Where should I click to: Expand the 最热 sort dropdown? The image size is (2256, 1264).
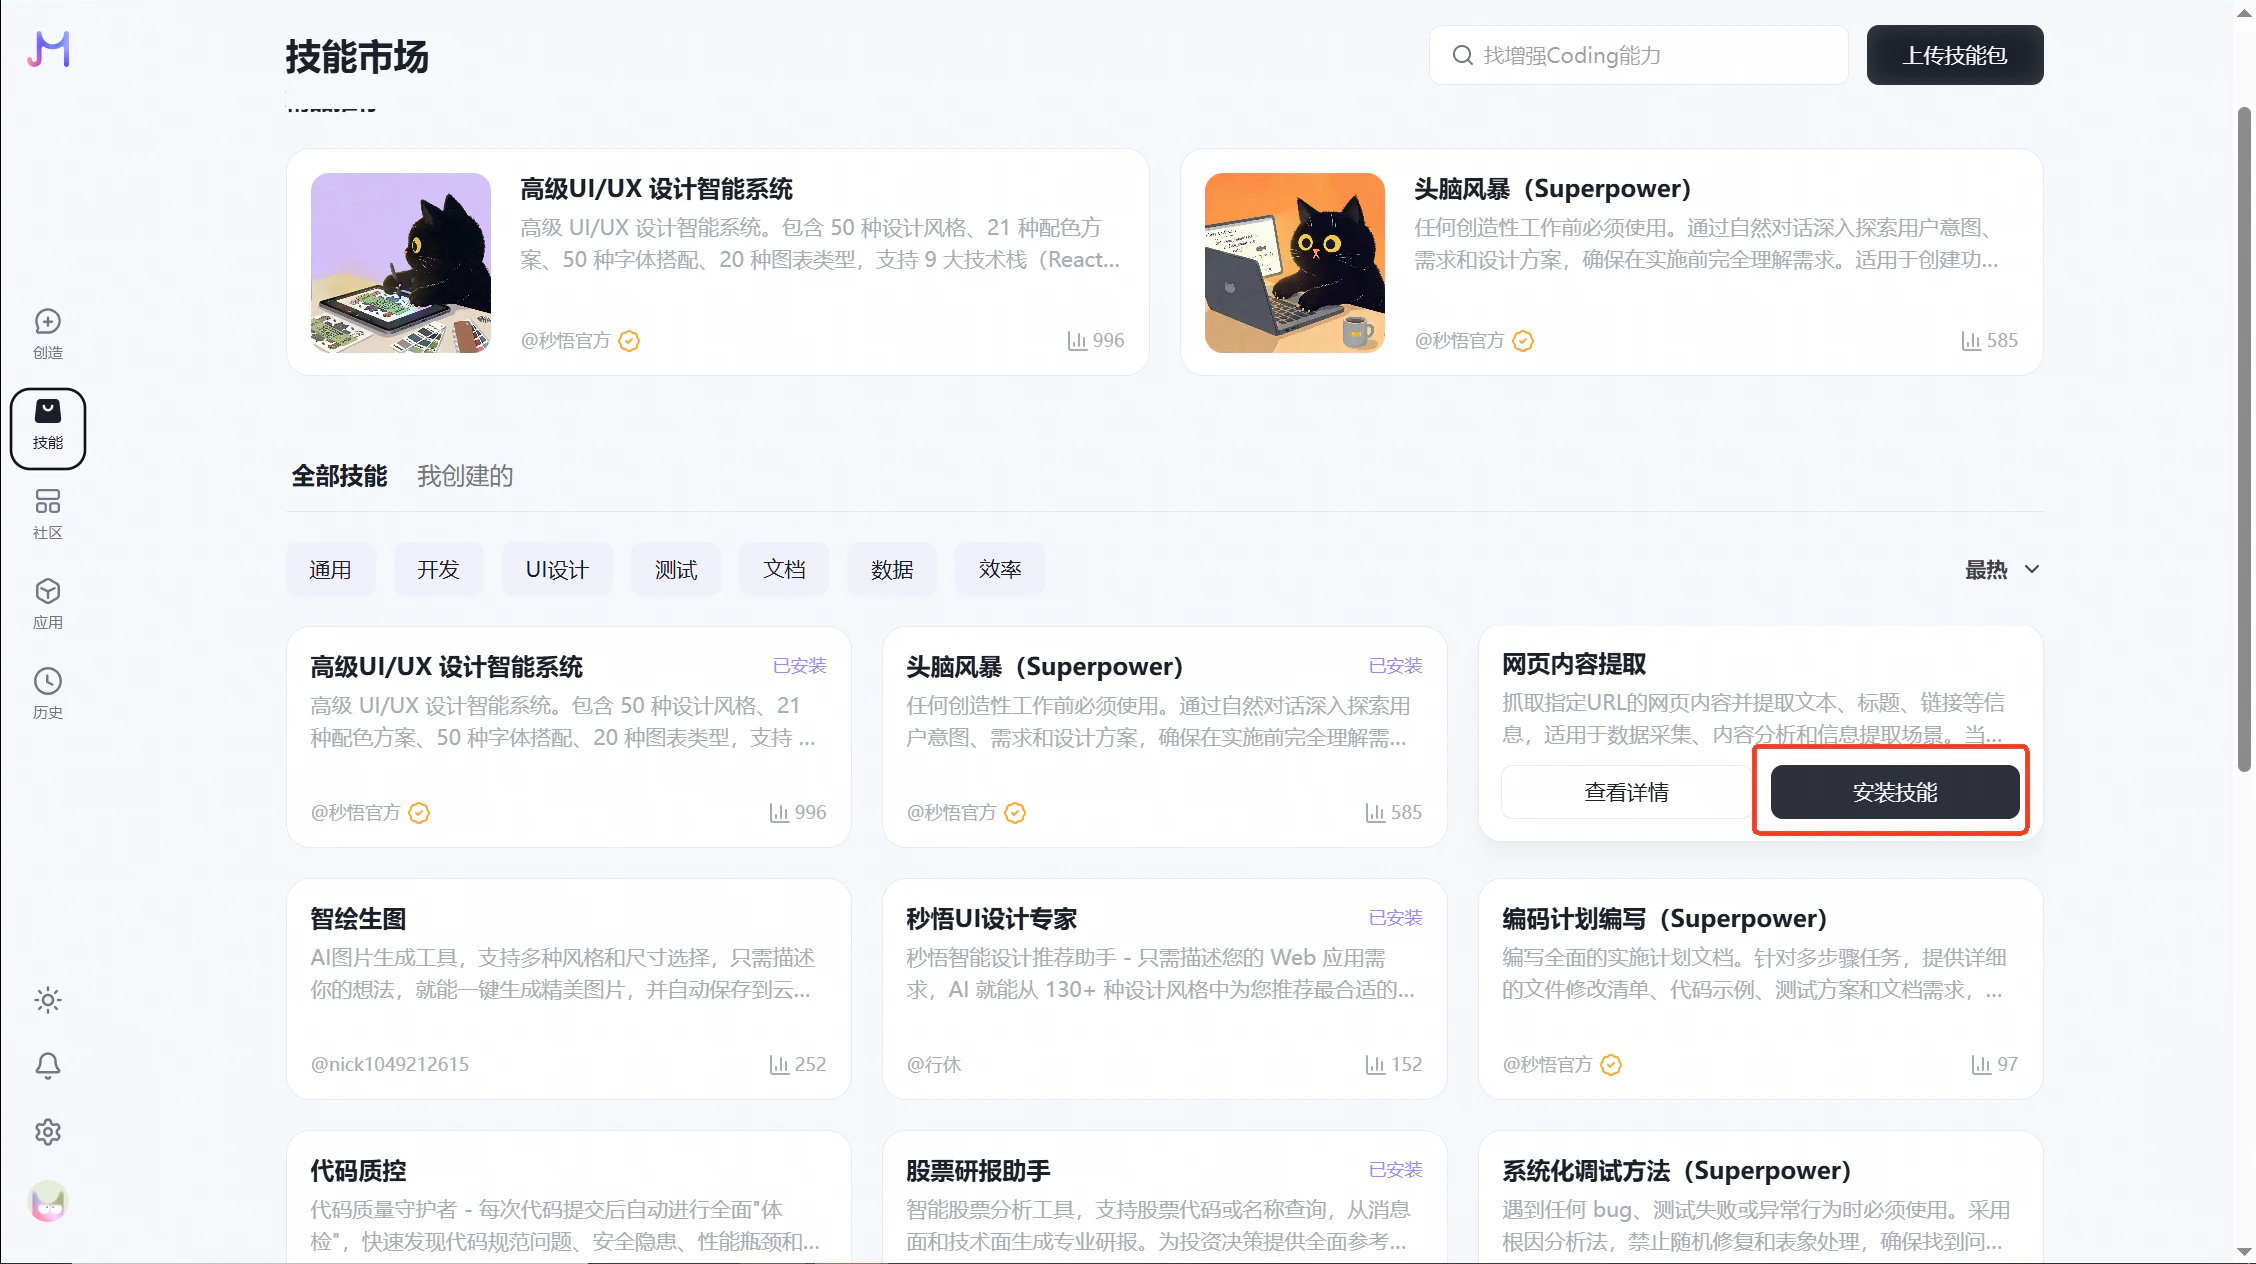click(x=1986, y=570)
